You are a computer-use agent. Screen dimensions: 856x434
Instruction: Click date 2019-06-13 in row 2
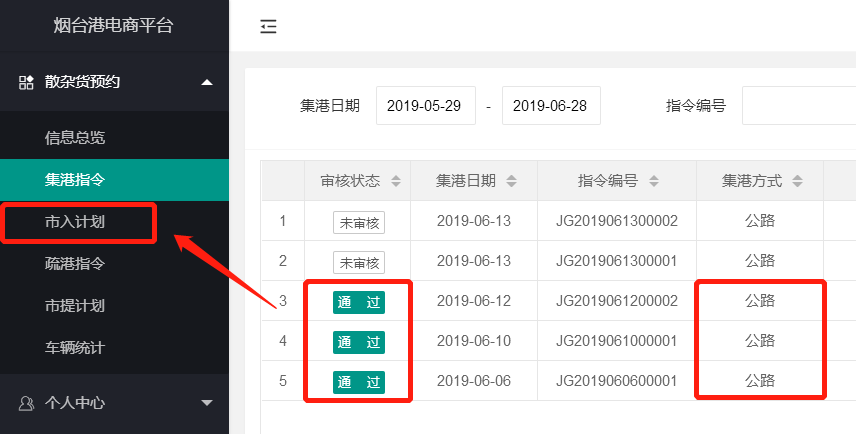[x=474, y=260]
